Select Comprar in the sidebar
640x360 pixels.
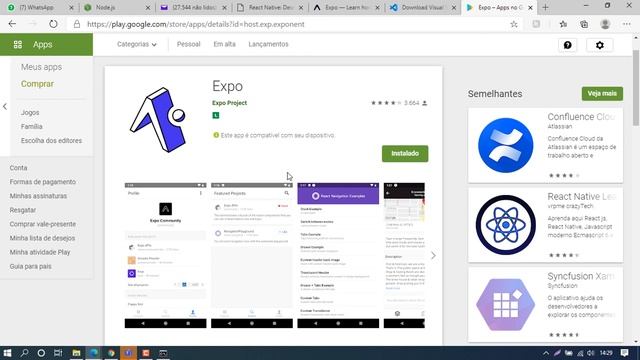click(37, 84)
